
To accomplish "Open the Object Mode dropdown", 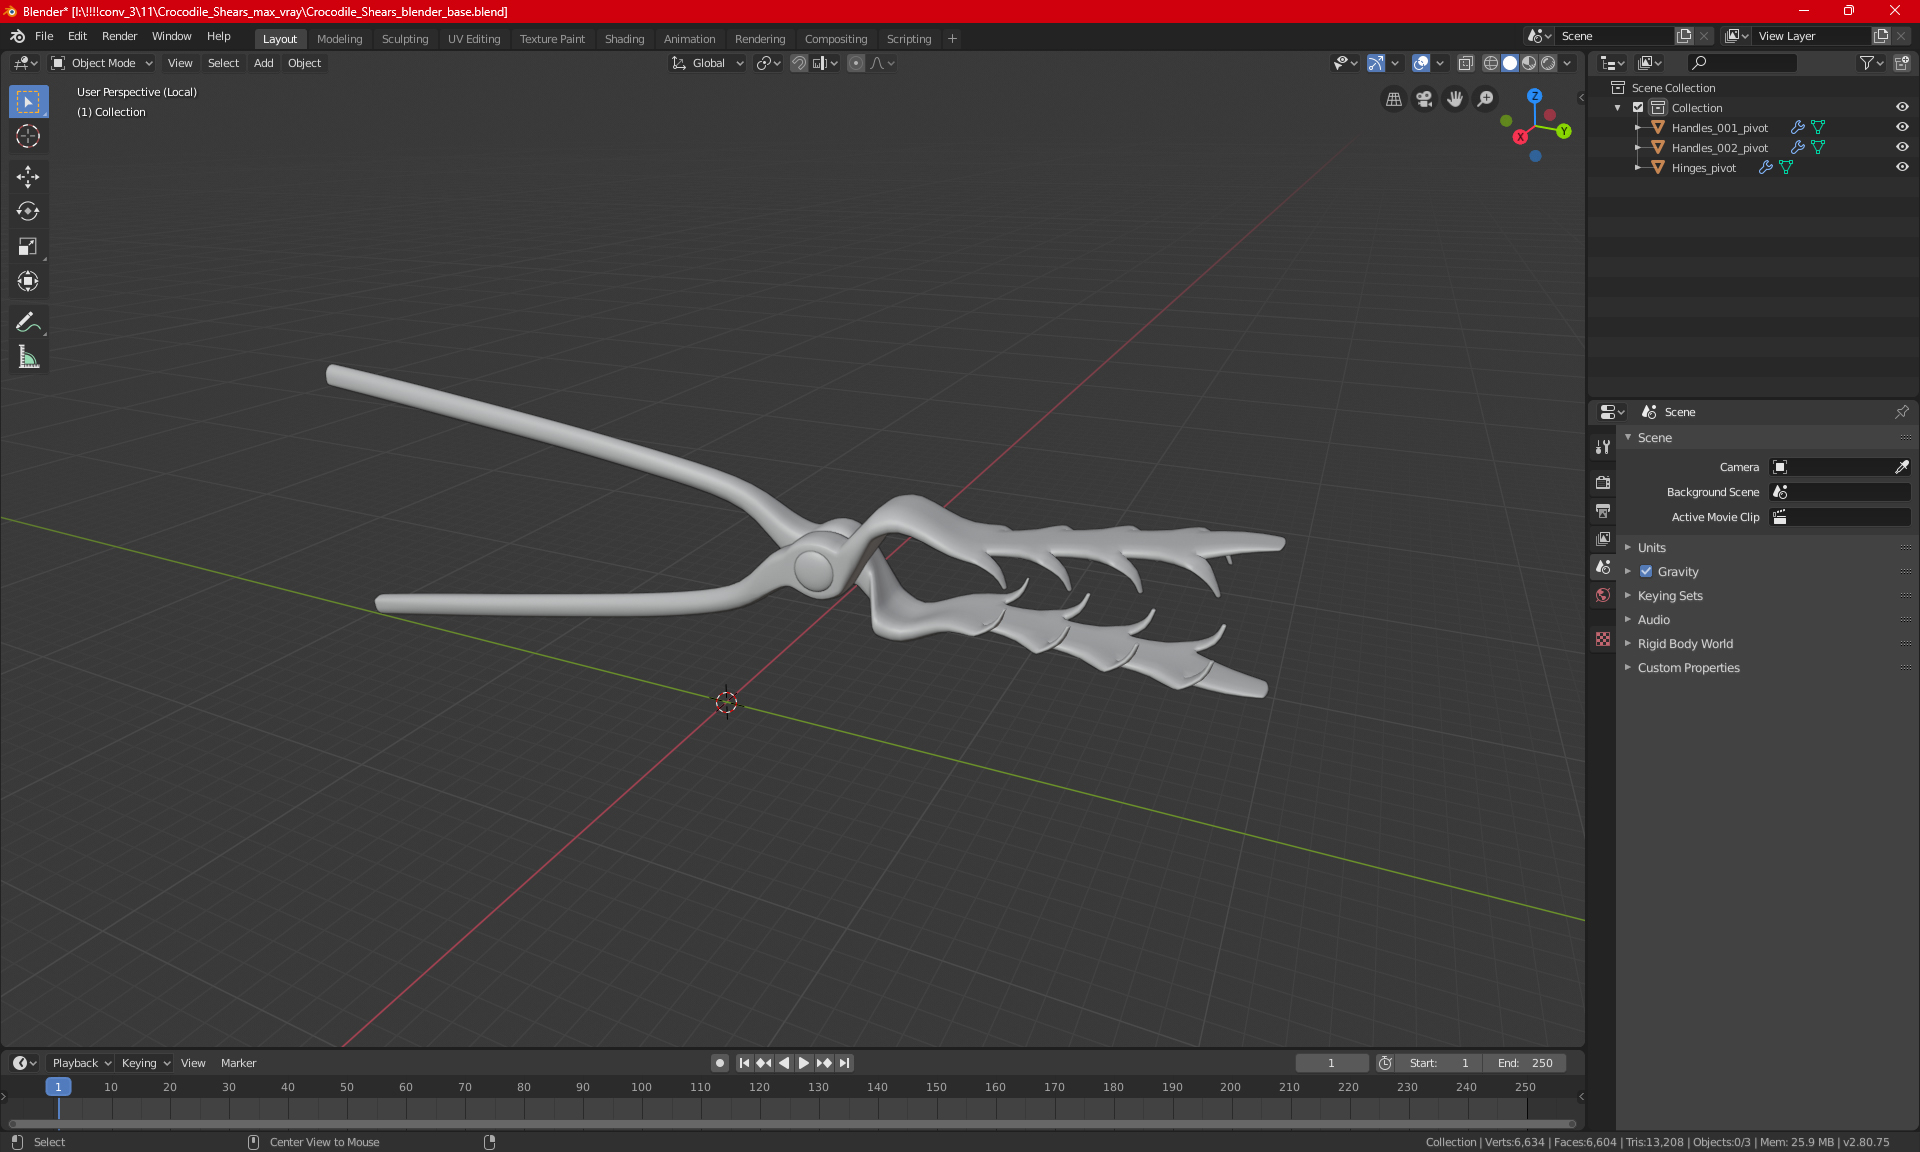I will (102, 63).
